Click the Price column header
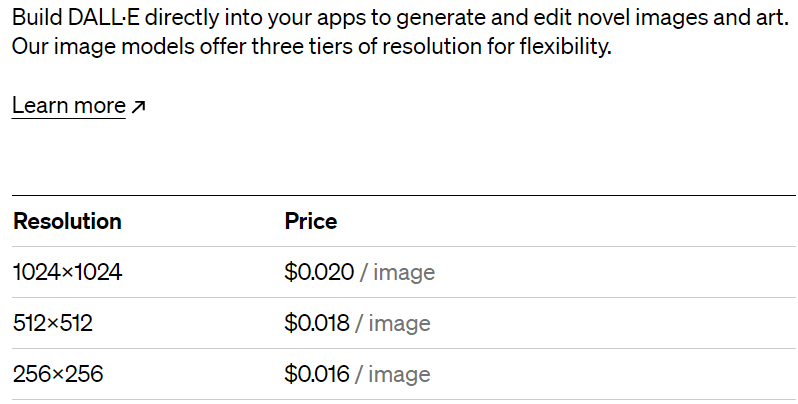The image size is (798, 404). click(x=311, y=221)
